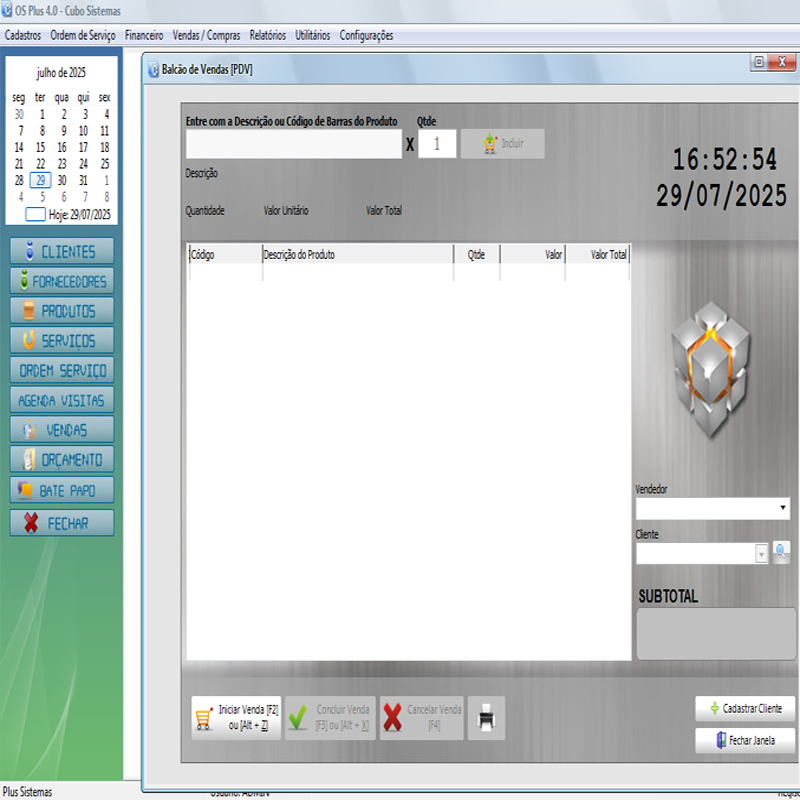The image size is (800, 800).
Task: Open Produtos from the sidebar
Action: point(62,311)
